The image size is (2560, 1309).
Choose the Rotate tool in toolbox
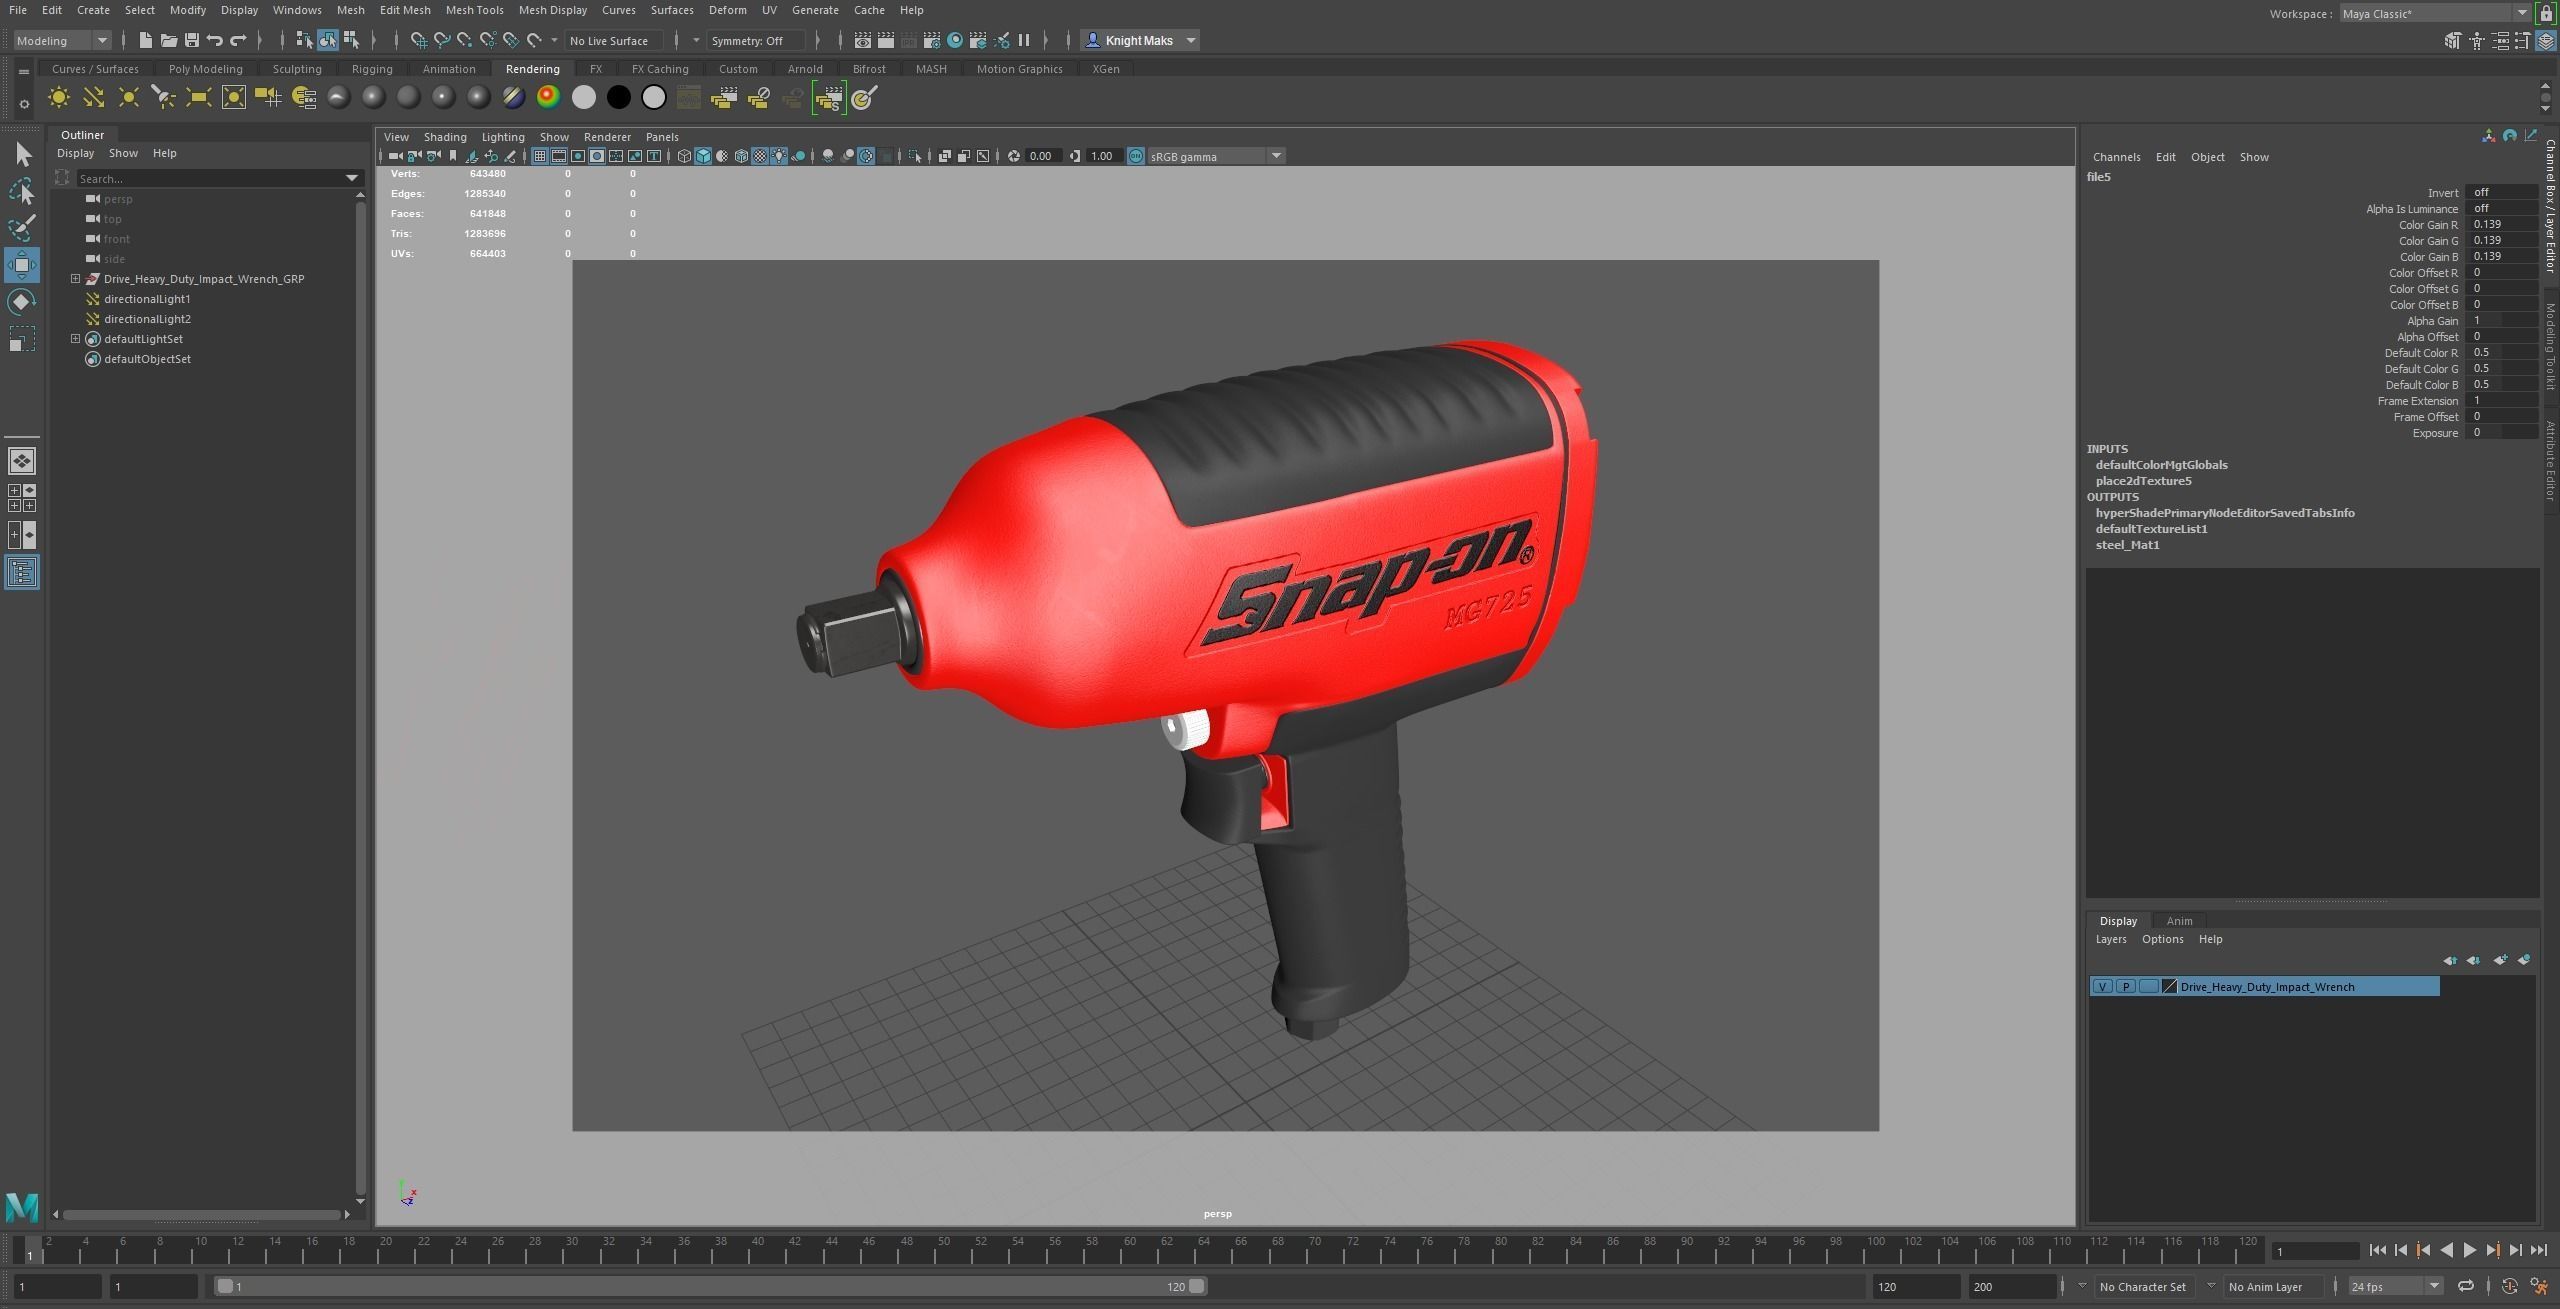click(x=22, y=302)
